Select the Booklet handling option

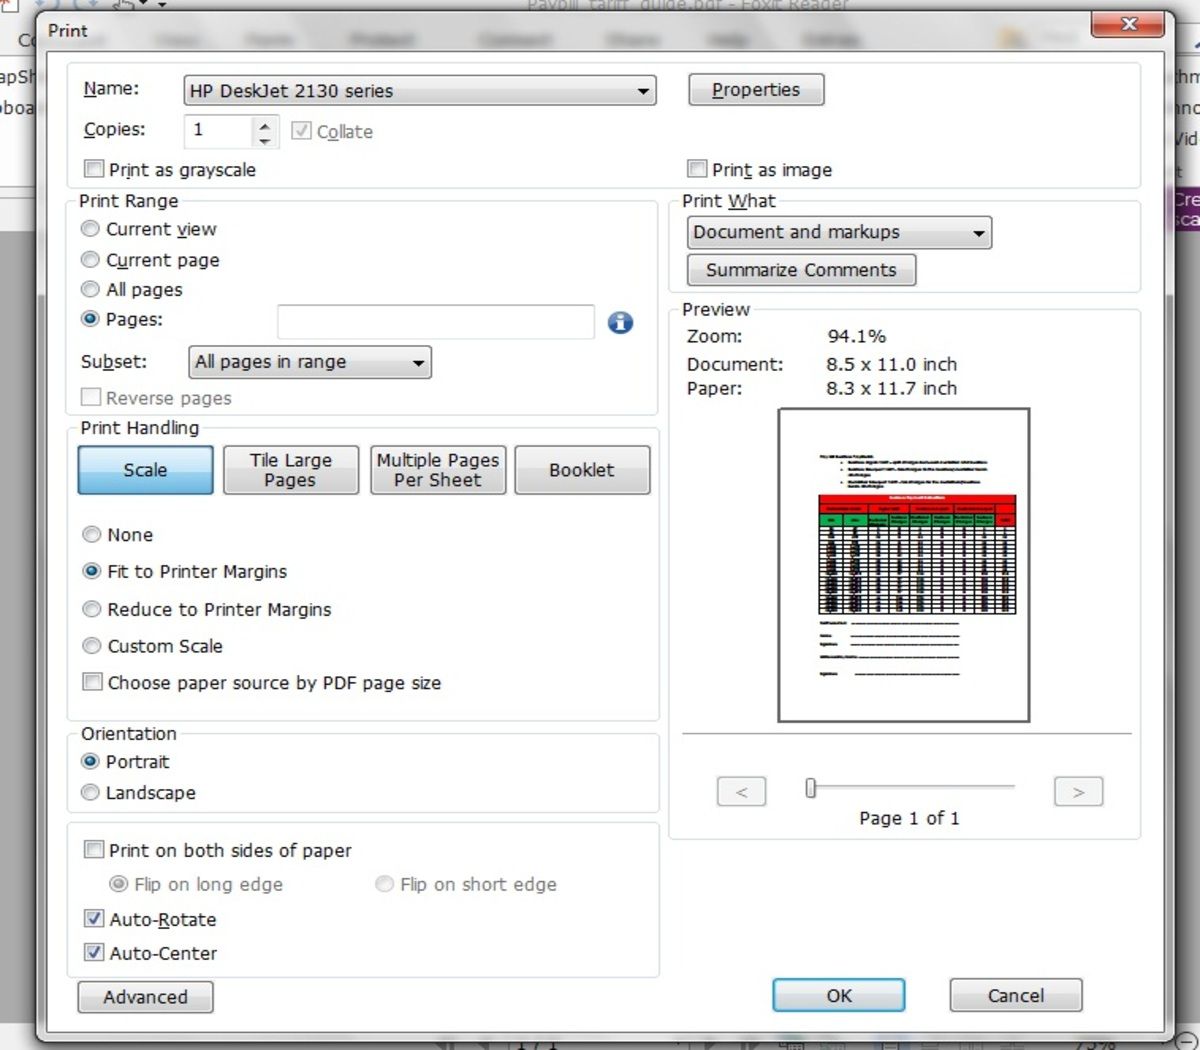(582, 470)
